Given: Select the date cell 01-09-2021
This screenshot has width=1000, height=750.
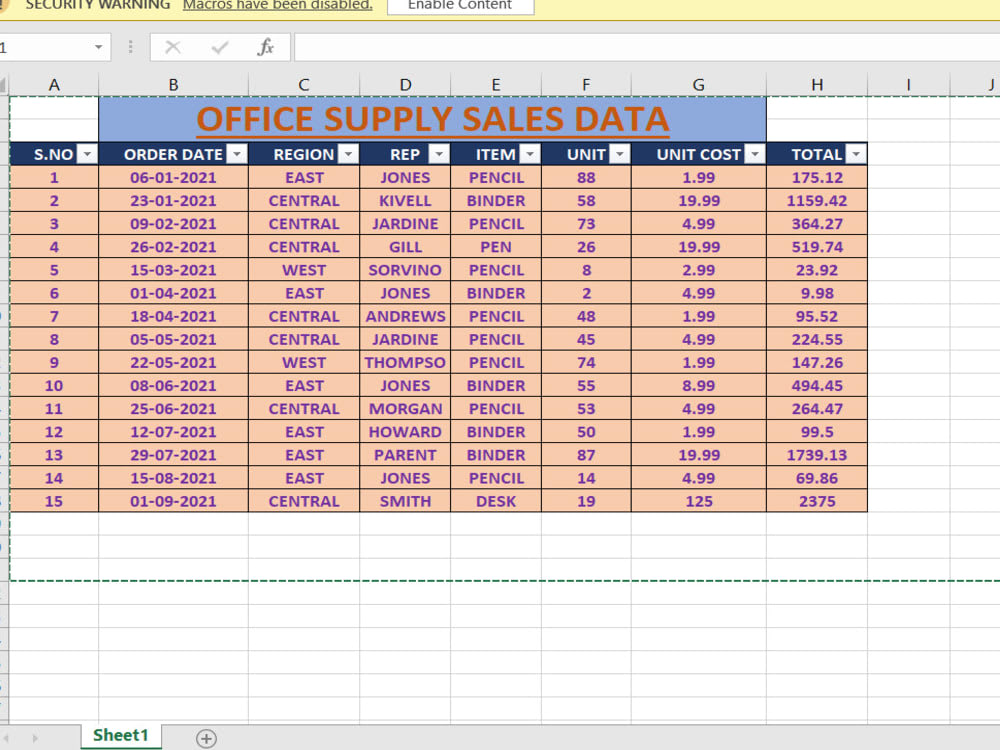Looking at the screenshot, I should [173, 501].
